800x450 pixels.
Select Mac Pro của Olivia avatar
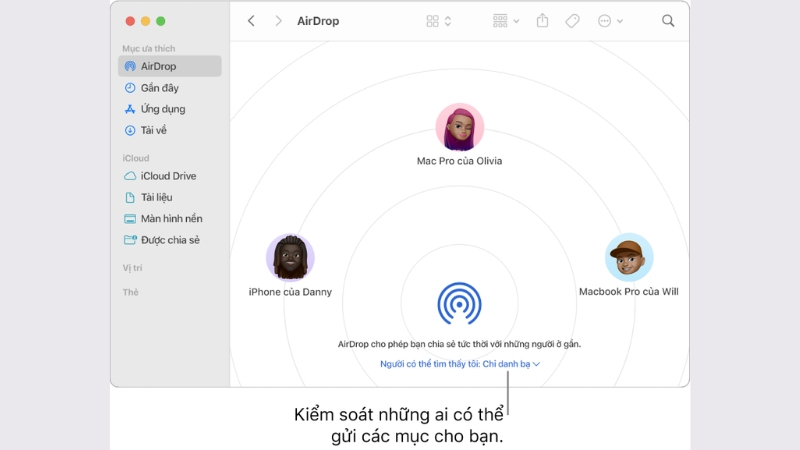[x=459, y=128]
